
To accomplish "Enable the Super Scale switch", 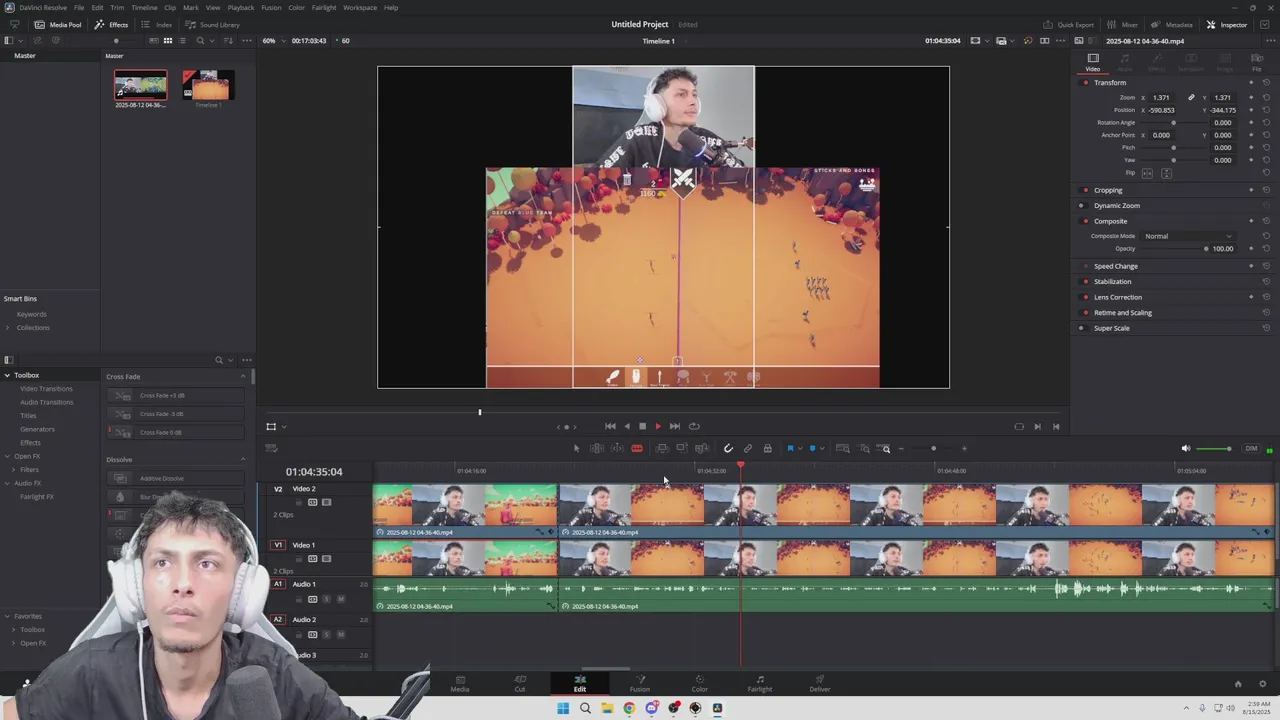I will coord(1081,328).
